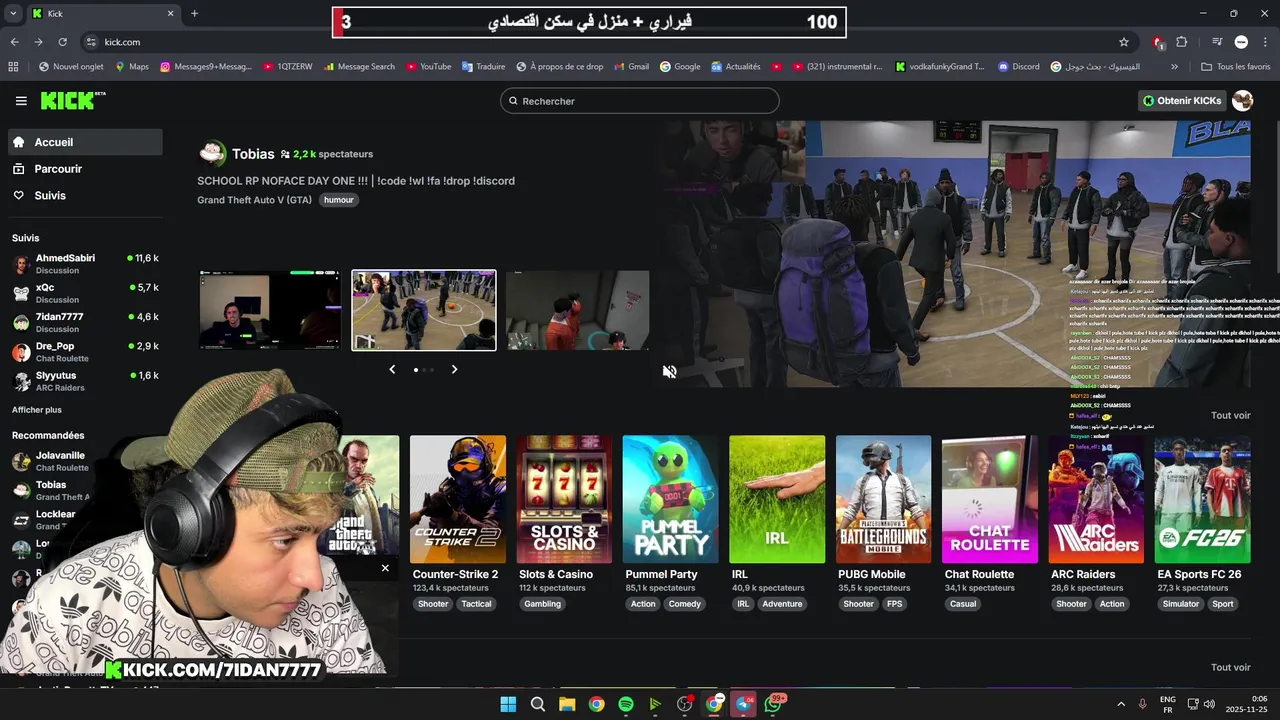
Task: Open Dre_Pop followed channel
Action: (86, 352)
